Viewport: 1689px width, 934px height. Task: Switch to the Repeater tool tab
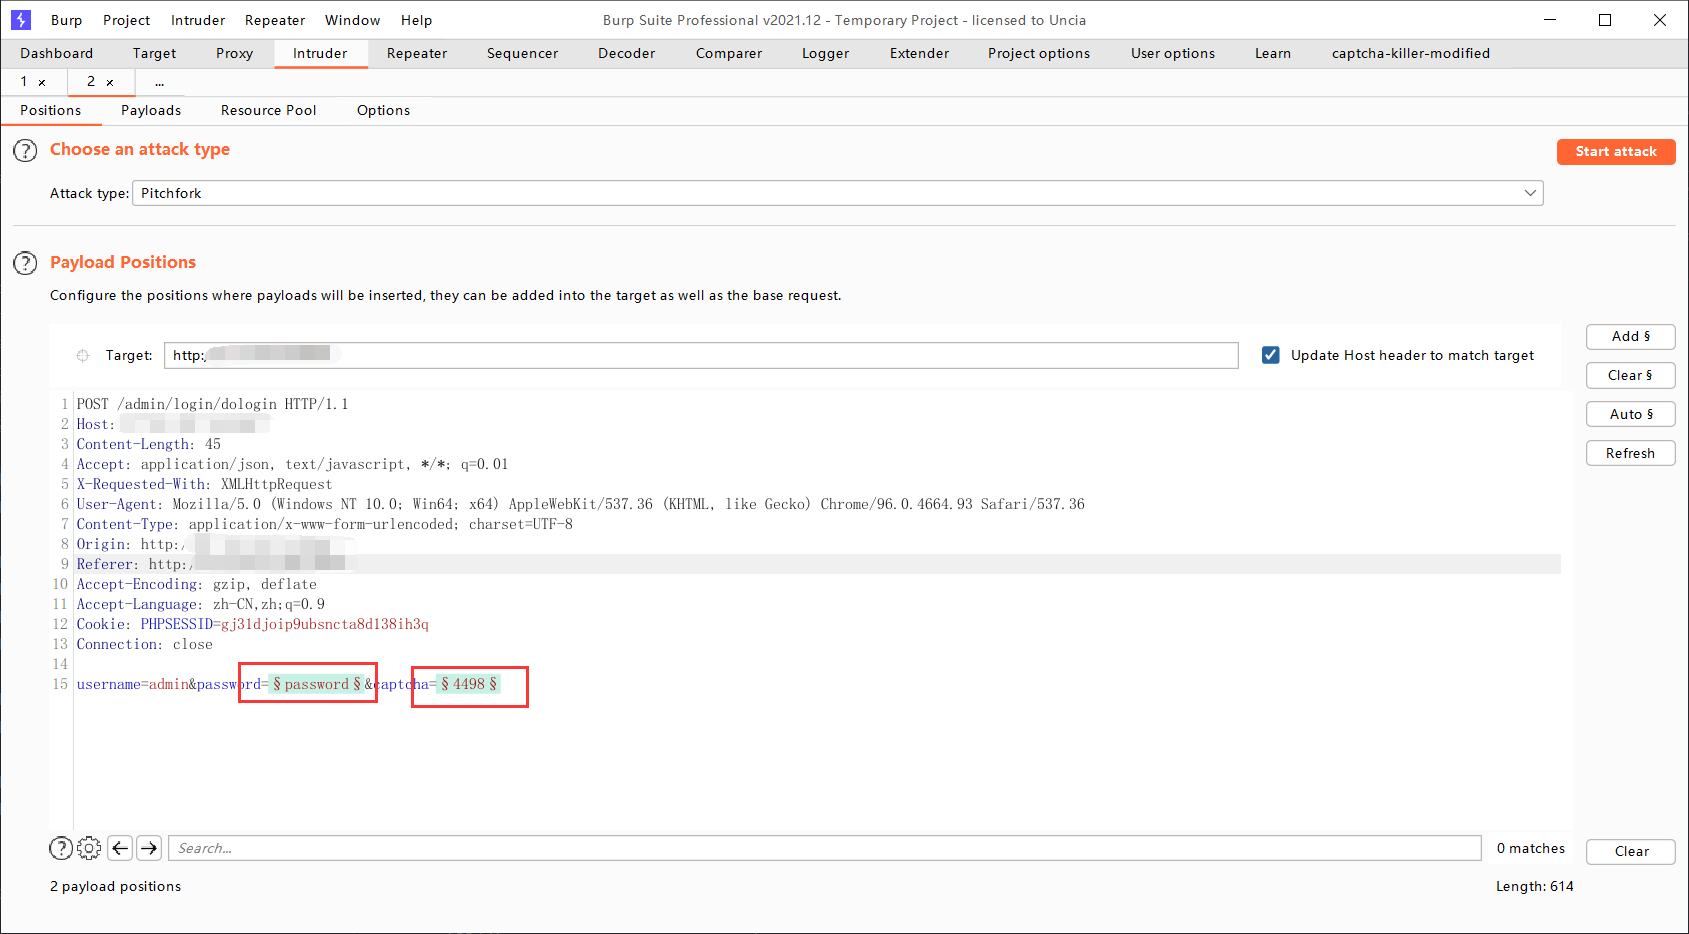click(417, 53)
